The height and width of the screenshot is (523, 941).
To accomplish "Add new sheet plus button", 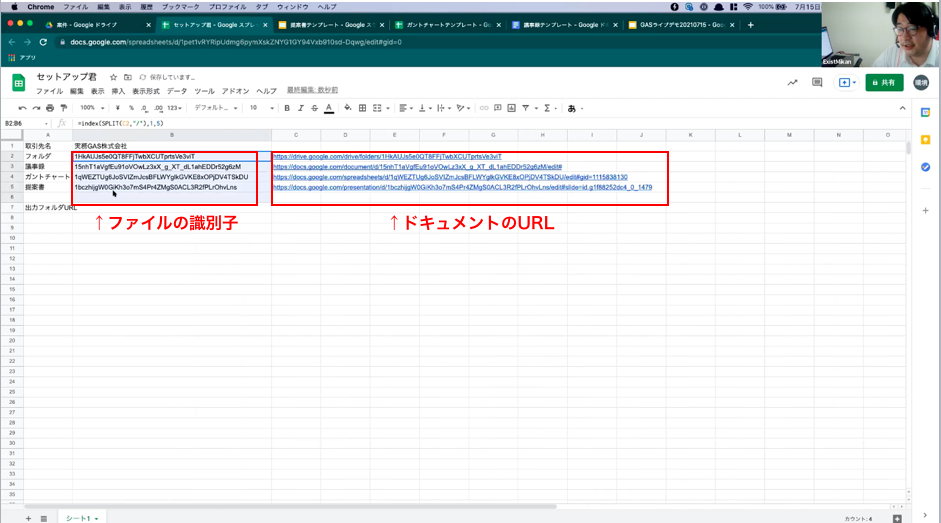I will point(28,518).
